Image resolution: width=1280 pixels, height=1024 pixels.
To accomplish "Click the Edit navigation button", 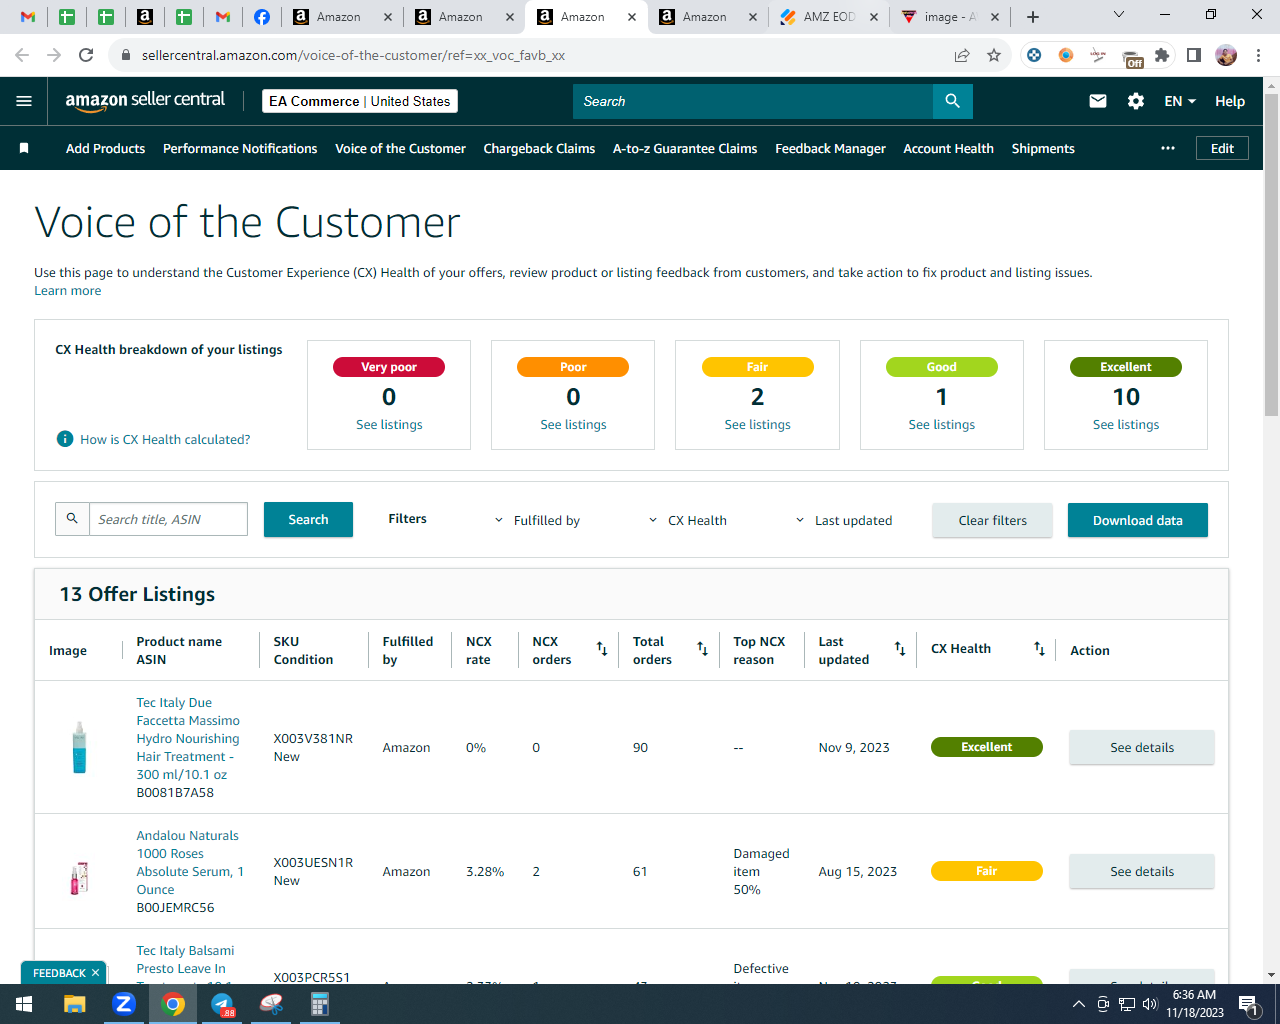I will click(x=1222, y=148).
